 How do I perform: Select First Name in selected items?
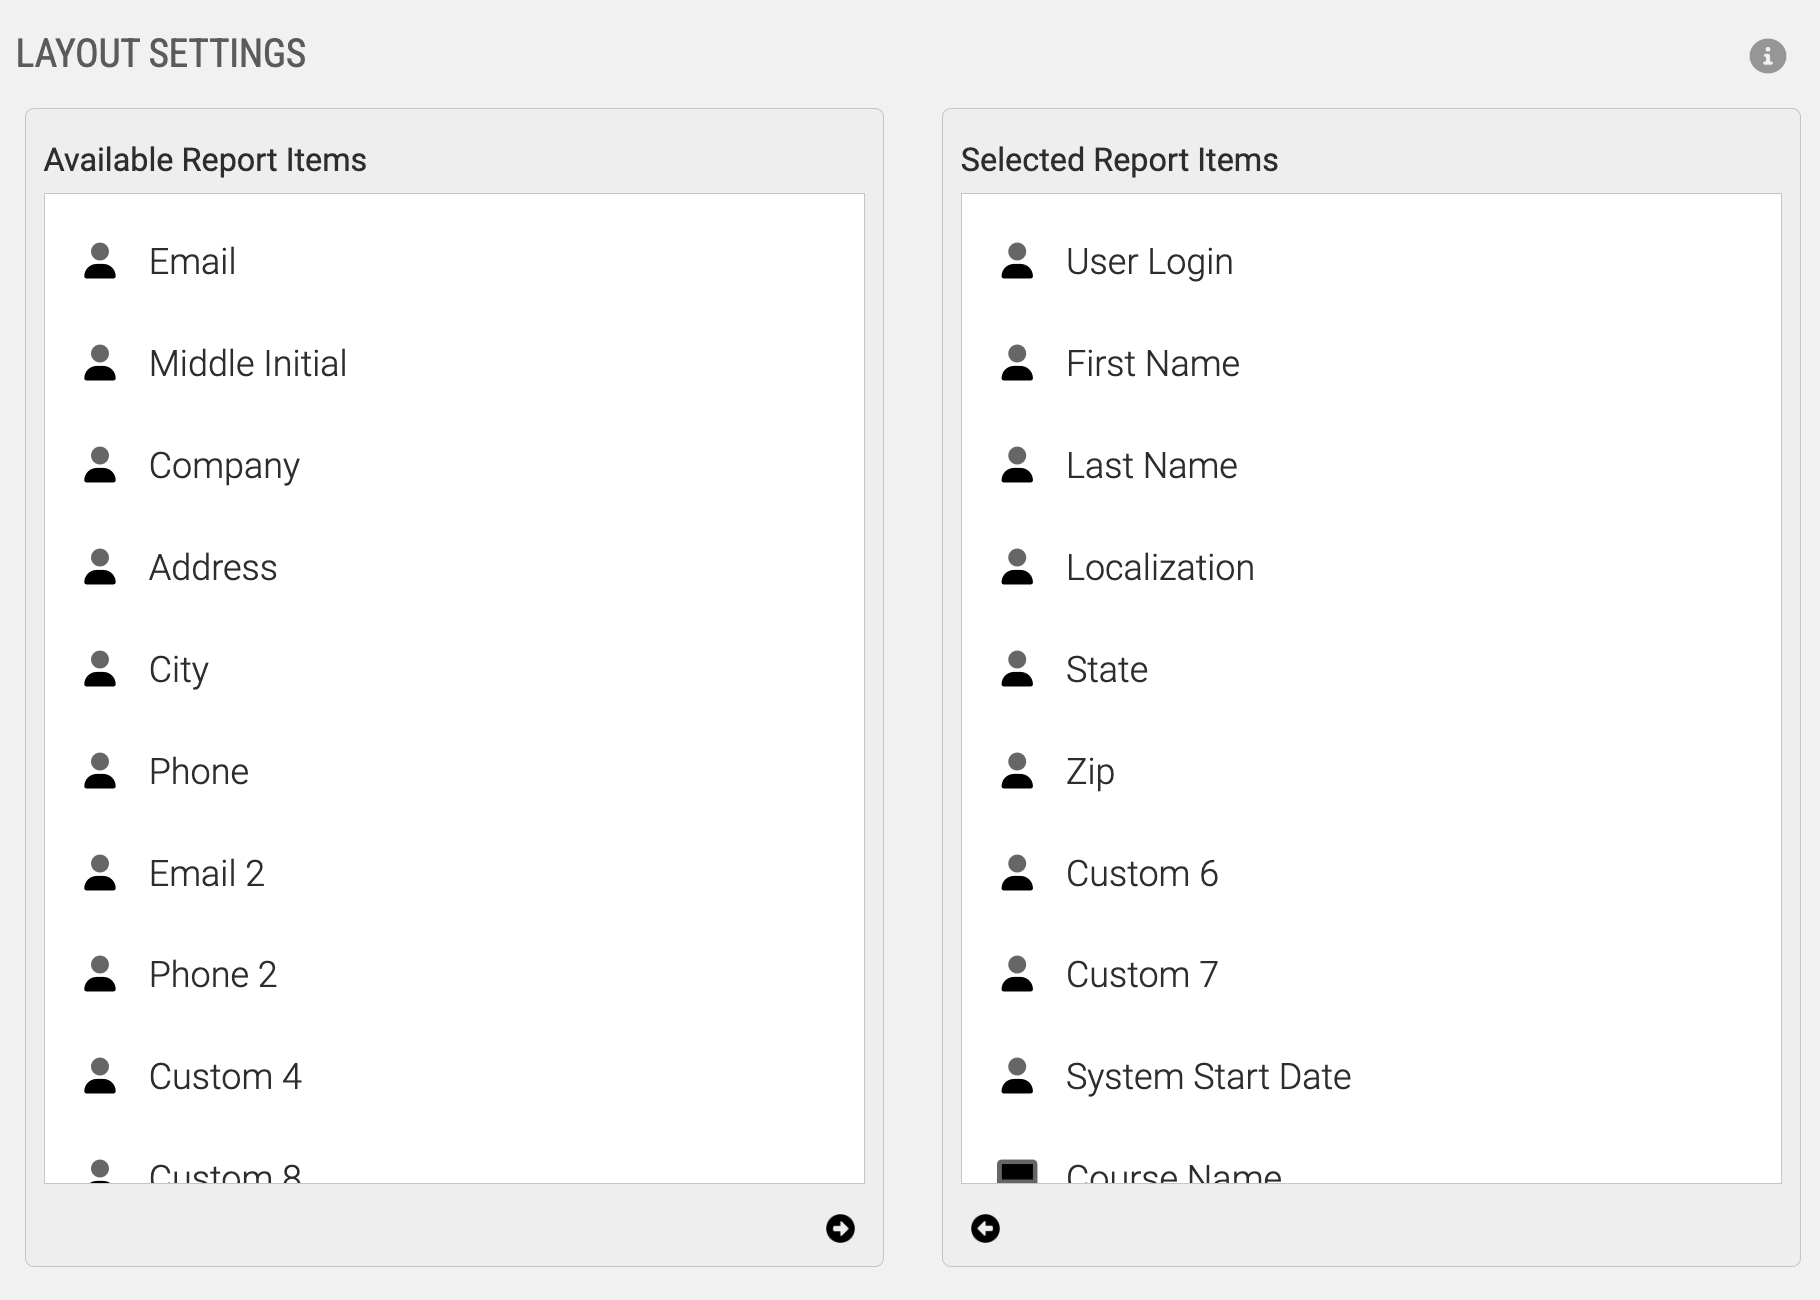1152,364
